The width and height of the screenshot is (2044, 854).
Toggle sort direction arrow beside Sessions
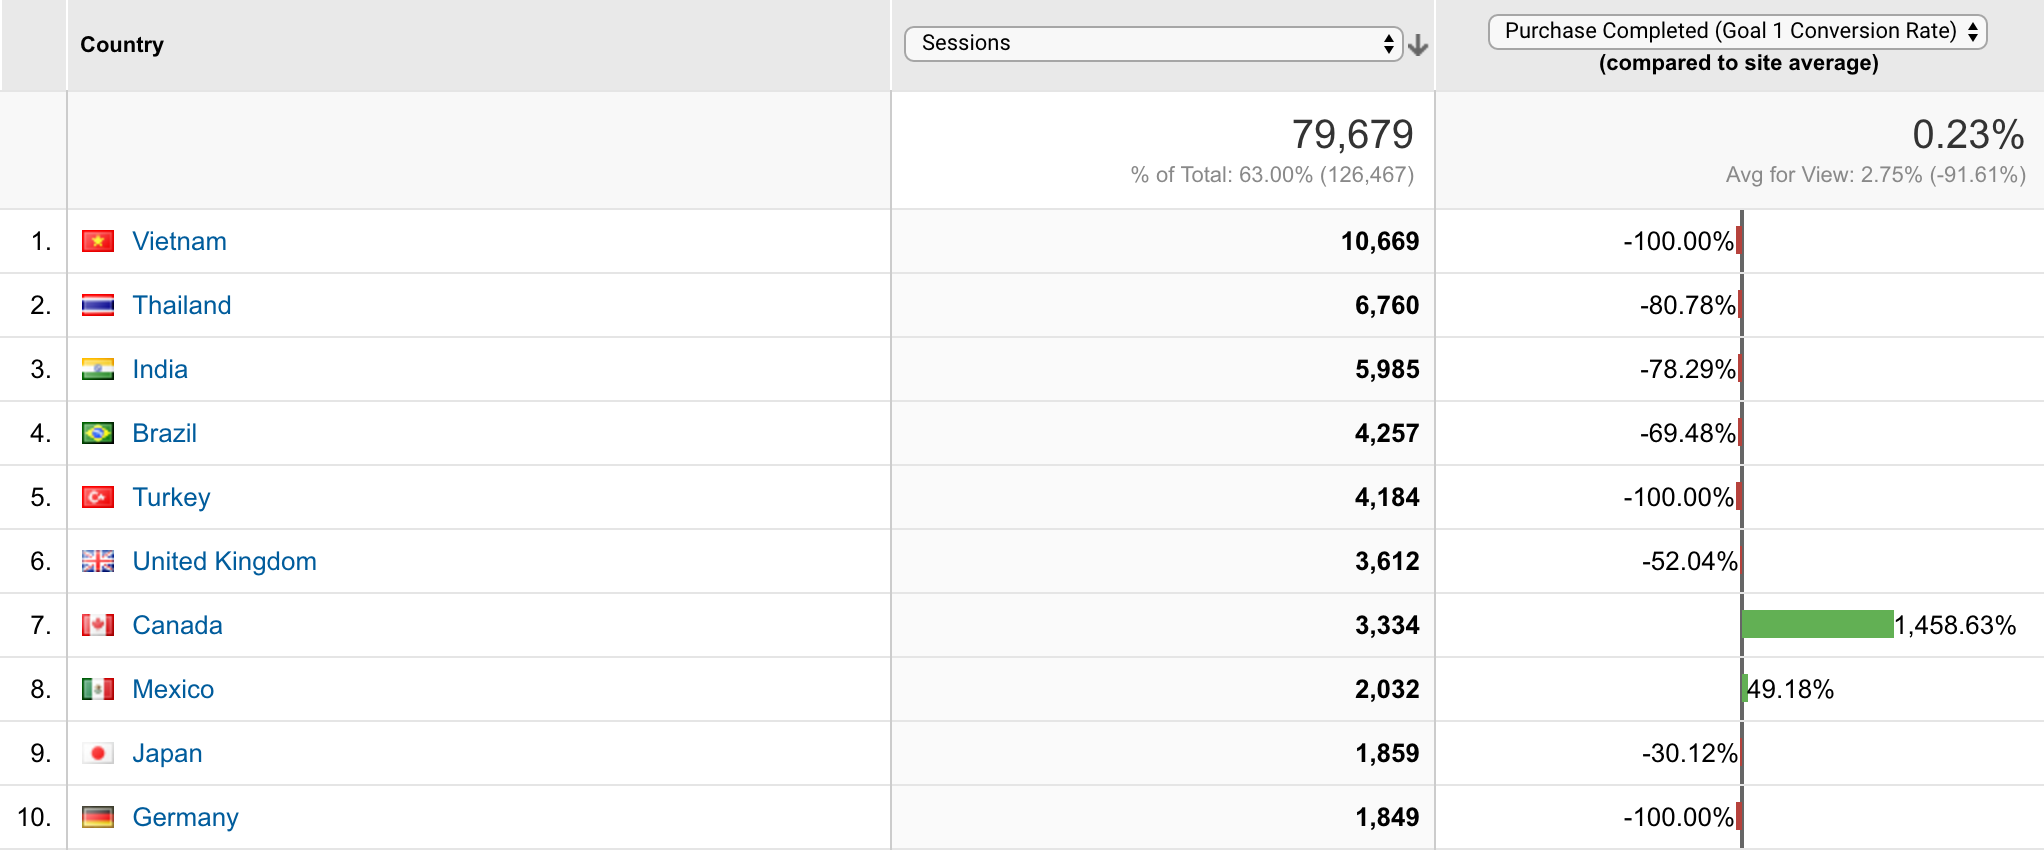pos(1418,45)
